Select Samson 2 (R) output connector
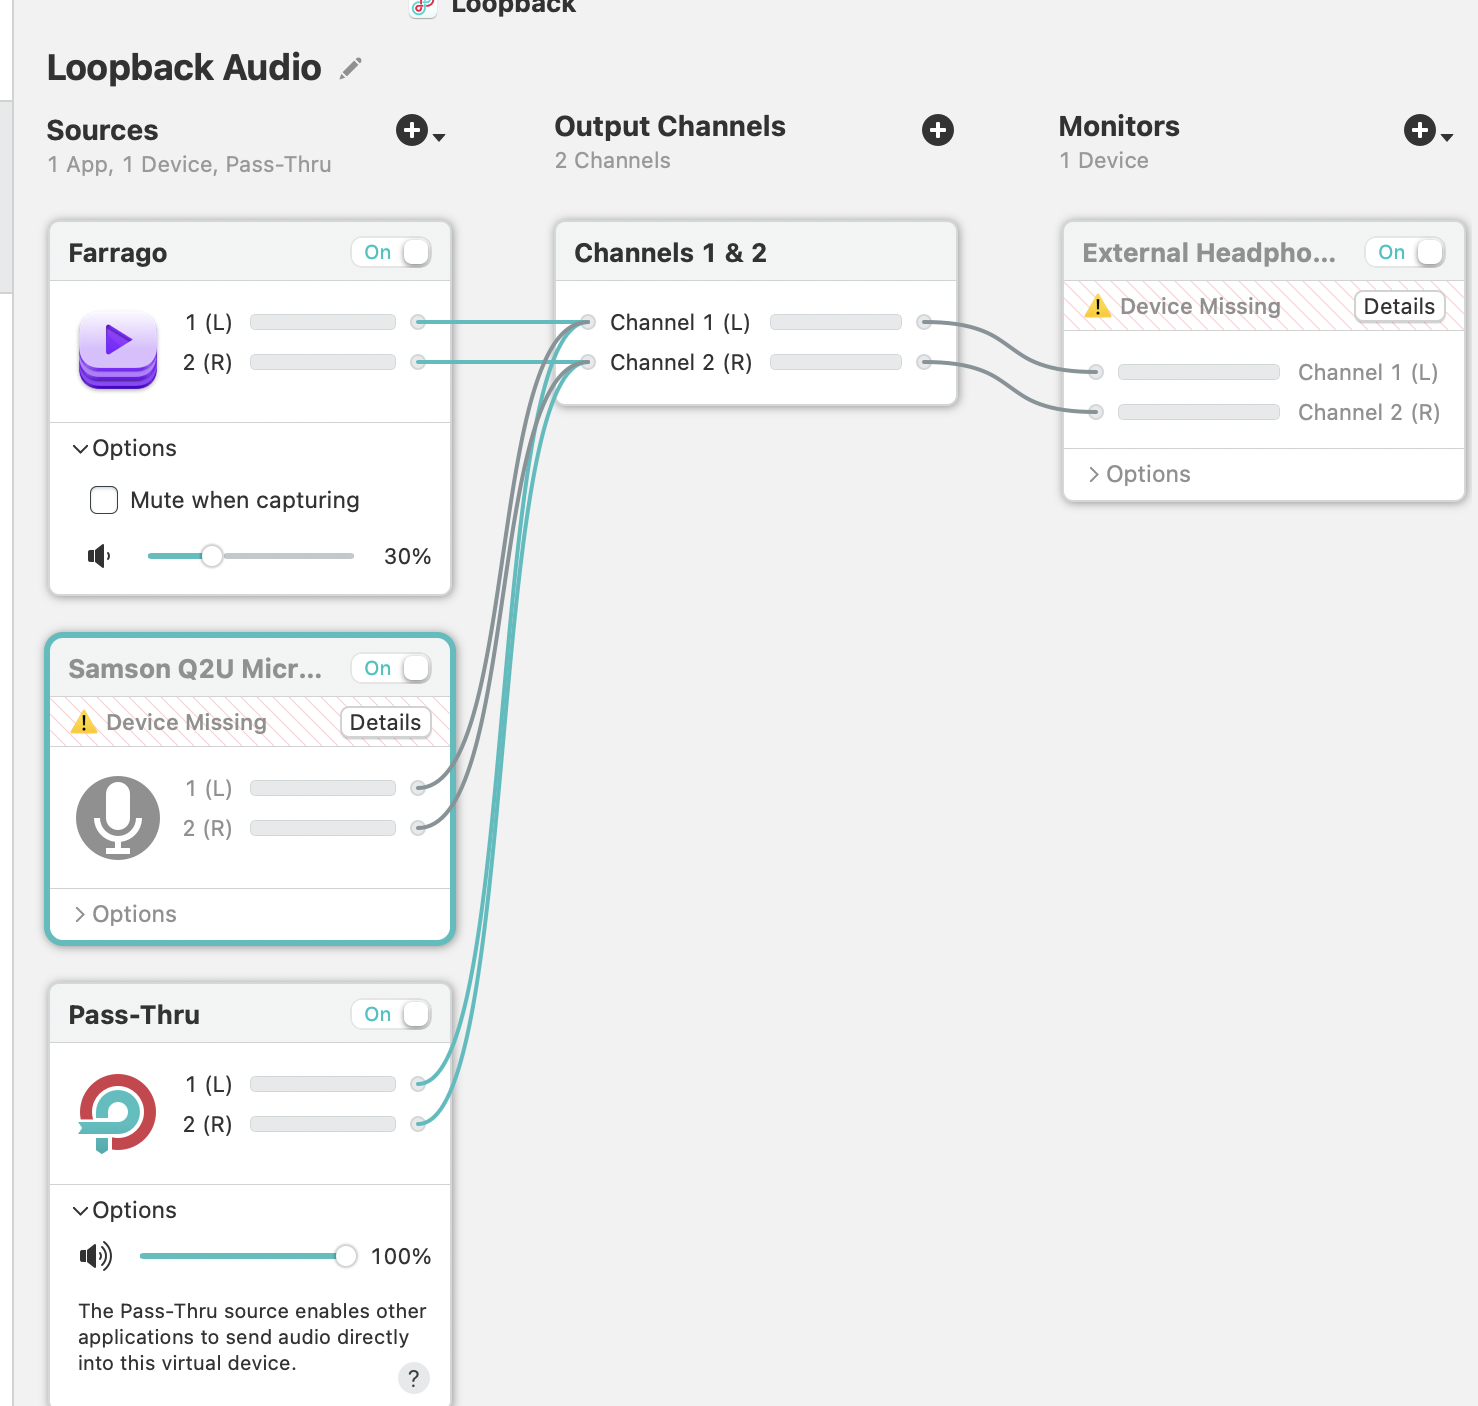Viewport: 1478px width, 1406px height. (419, 828)
